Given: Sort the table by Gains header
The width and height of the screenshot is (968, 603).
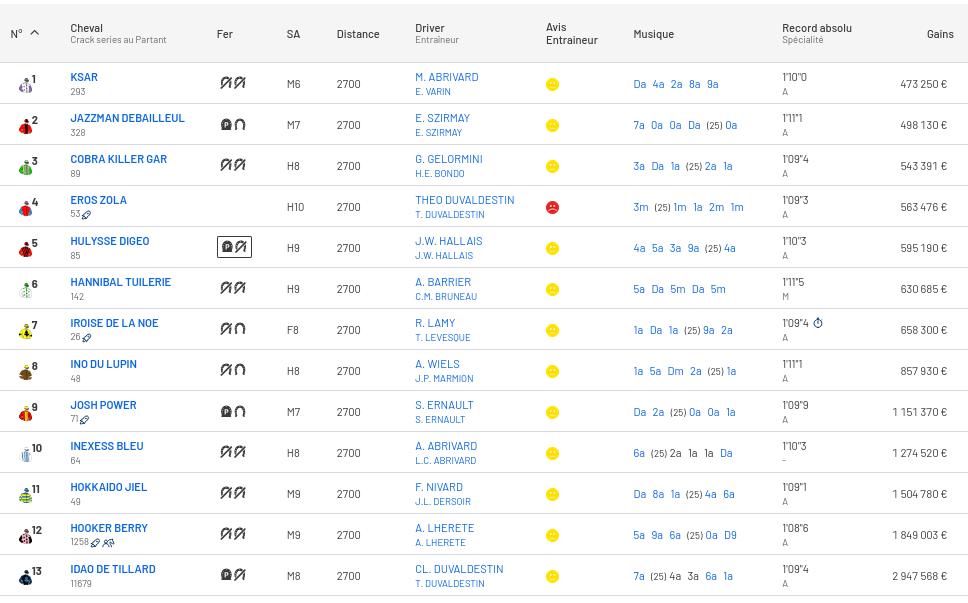Looking at the screenshot, I should click(x=939, y=34).
